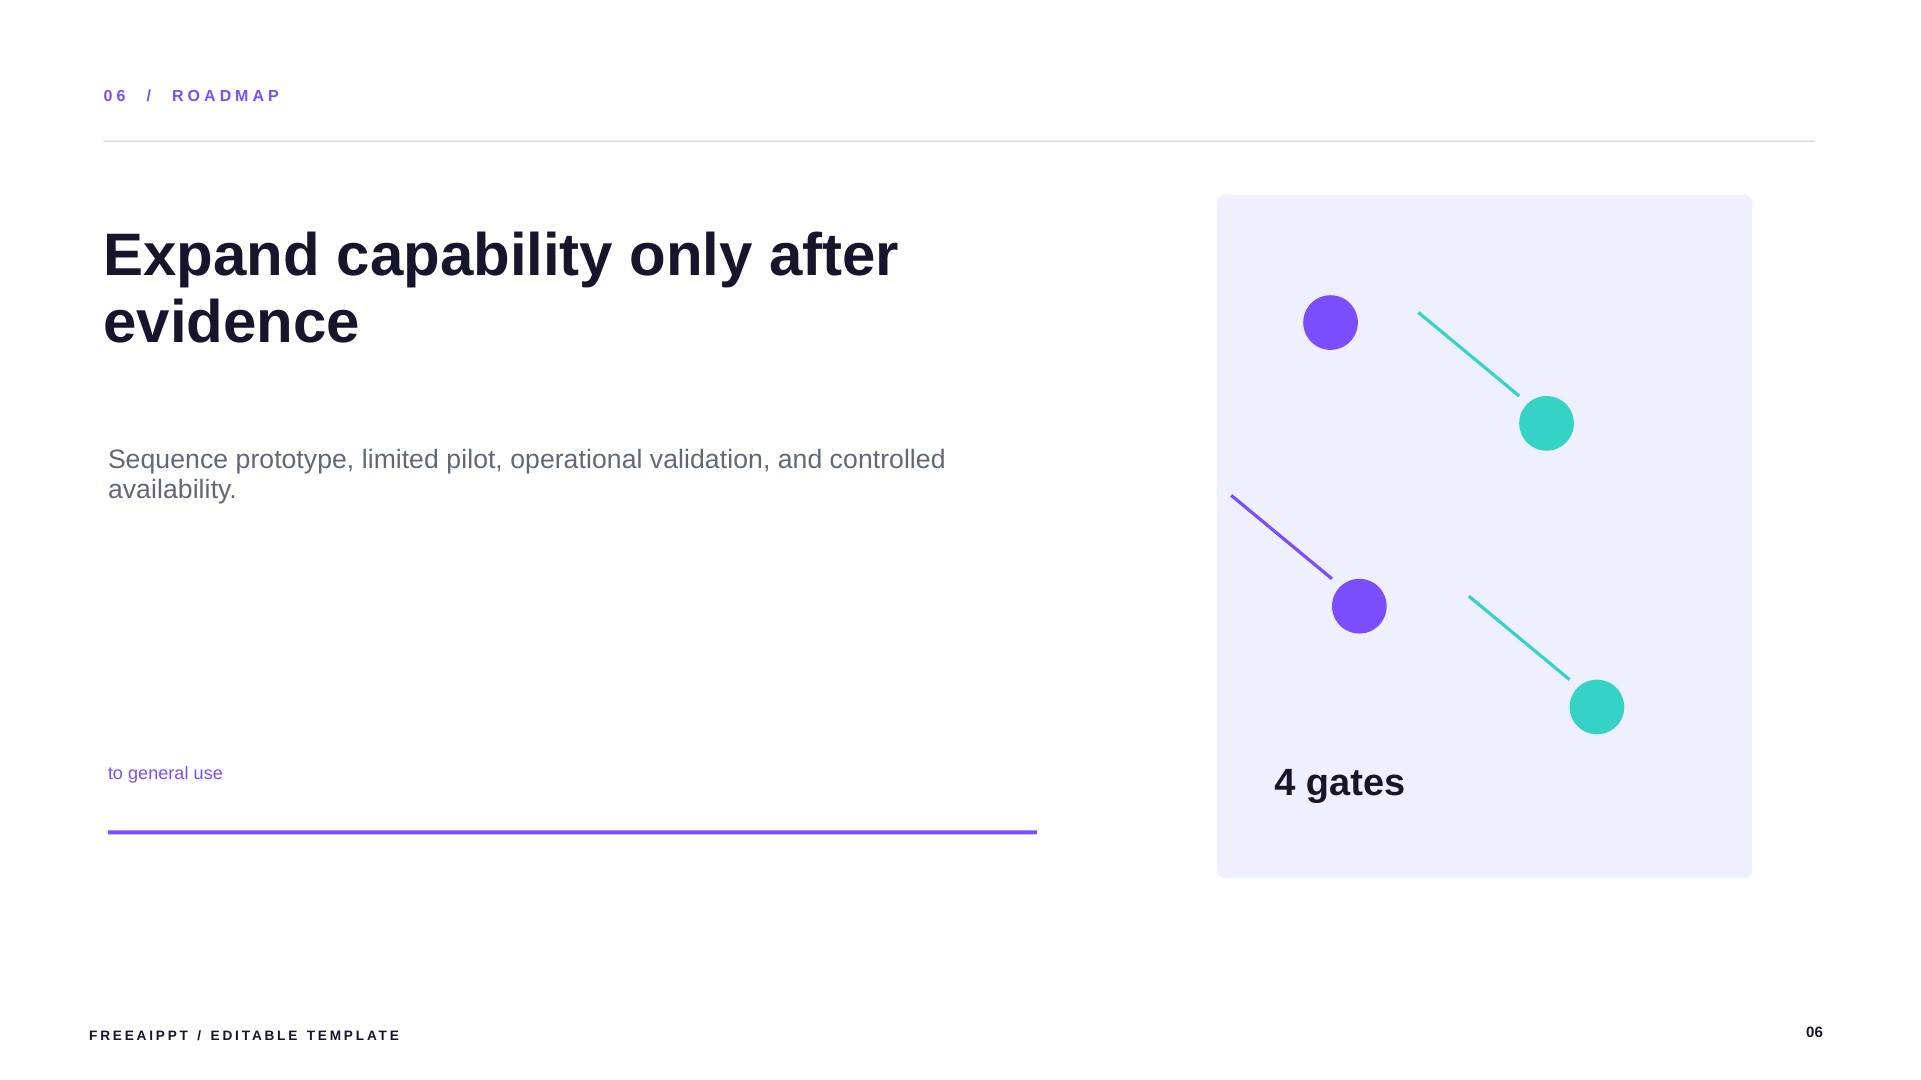This screenshot has width=1921, height=1080.
Task: Select the word 'availability.' in the paragraph
Action: click(x=172, y=490)
